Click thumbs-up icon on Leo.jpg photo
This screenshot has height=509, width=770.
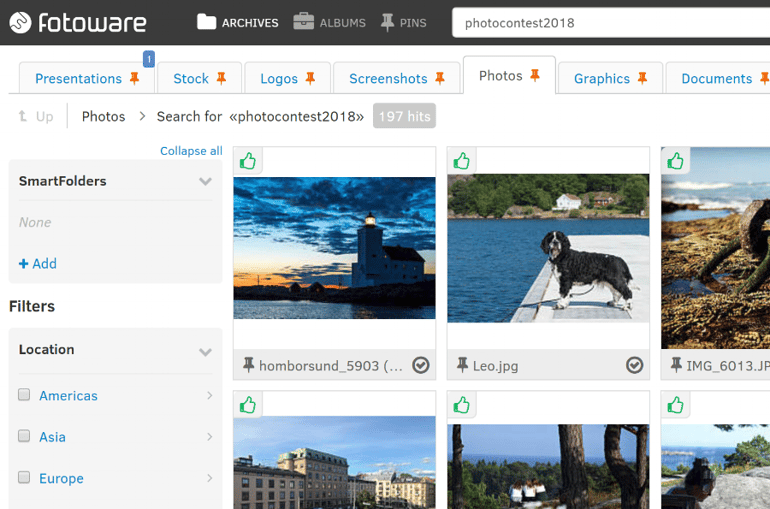[462, 161]
